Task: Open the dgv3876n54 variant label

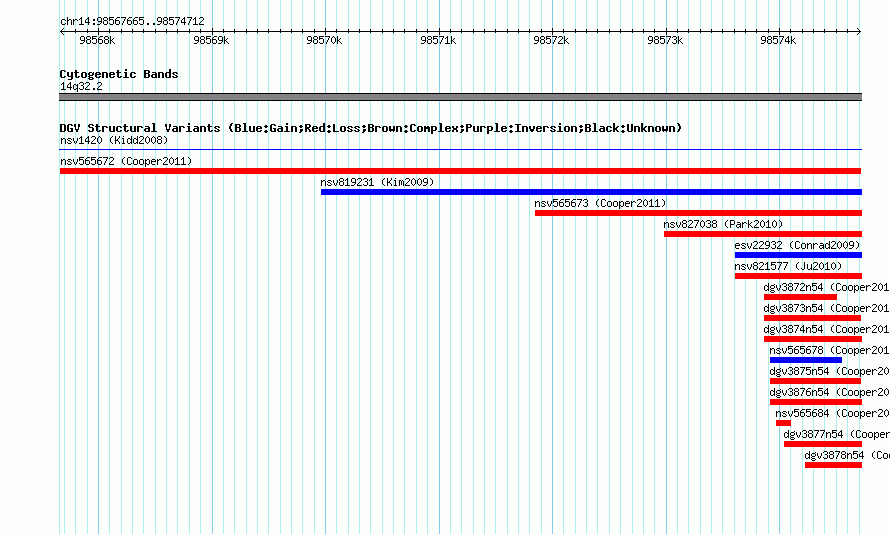Action: click(829, 392)
